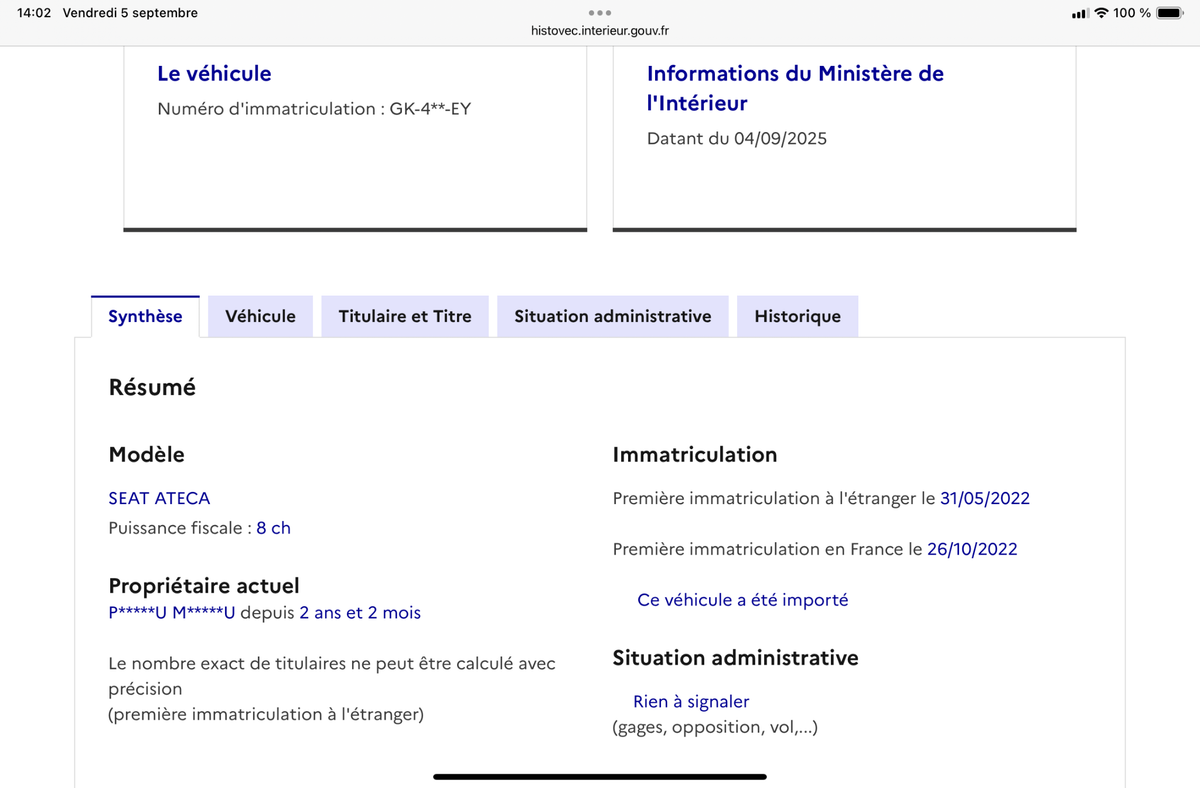Click the Le véhicule card heading

[214, 73]
